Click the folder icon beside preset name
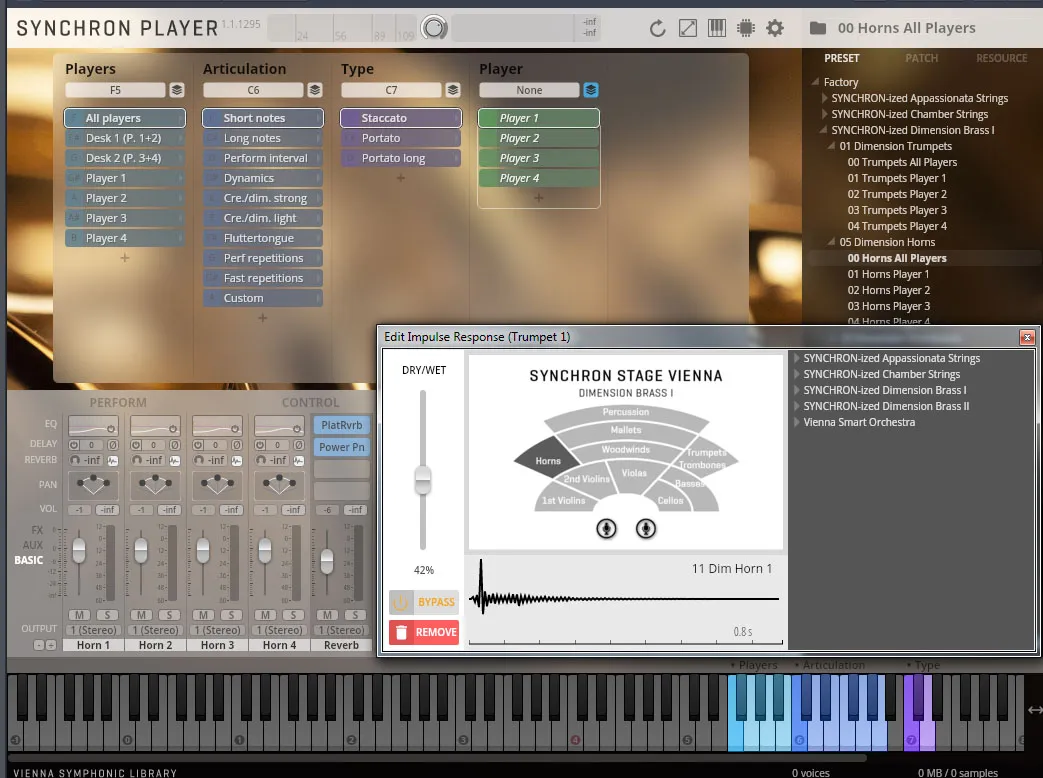The width and height of the screenshot is (1043, 778). (817, 28)
